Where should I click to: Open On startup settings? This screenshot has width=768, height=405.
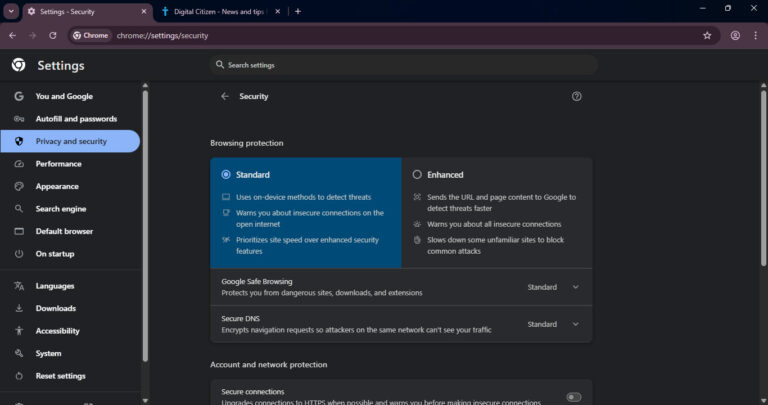pyautogui.click(x=71, y=254)
